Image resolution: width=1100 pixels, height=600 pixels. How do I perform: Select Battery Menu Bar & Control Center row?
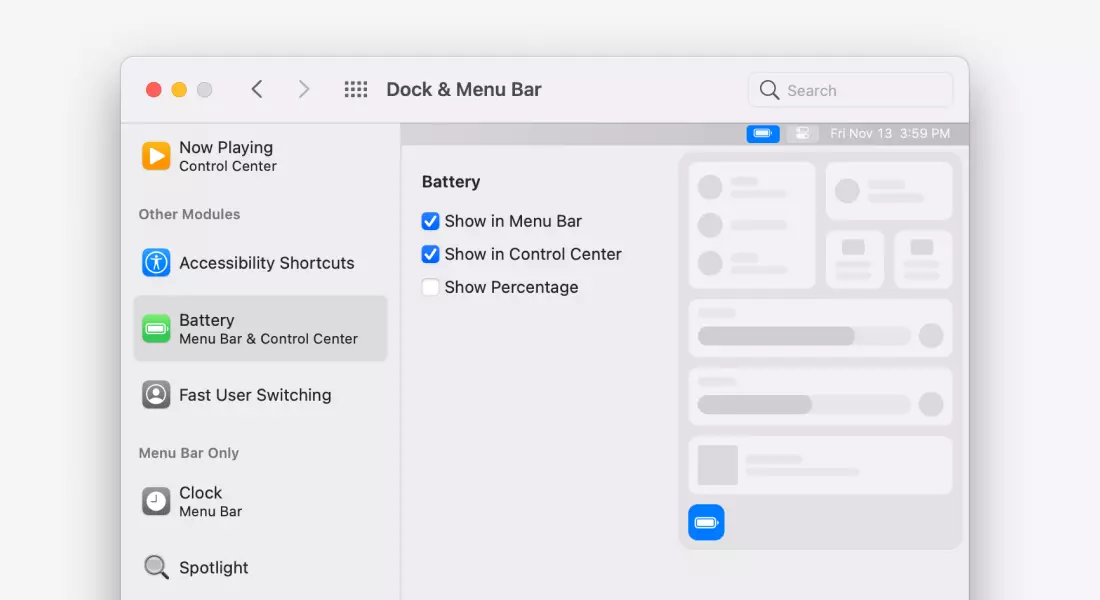[260, 328]
